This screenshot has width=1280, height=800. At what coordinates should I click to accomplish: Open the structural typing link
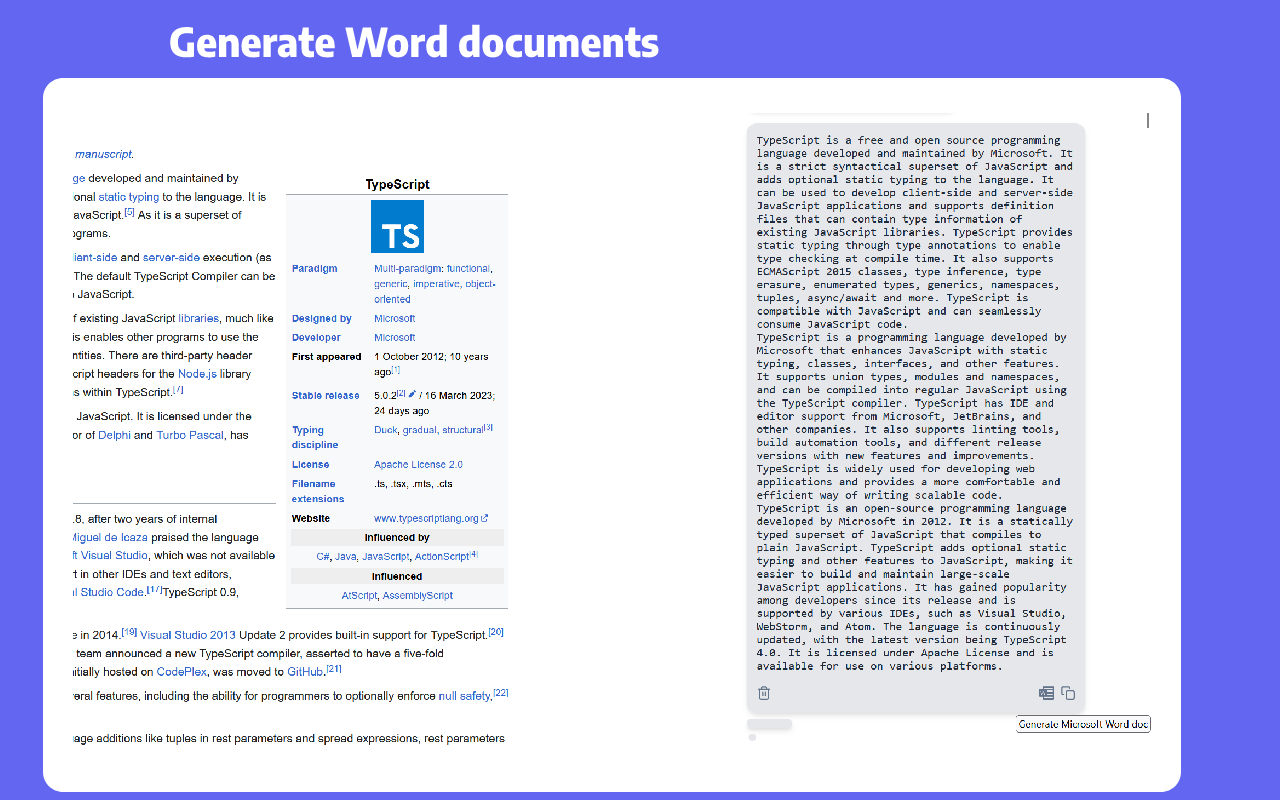pos(462,430)
